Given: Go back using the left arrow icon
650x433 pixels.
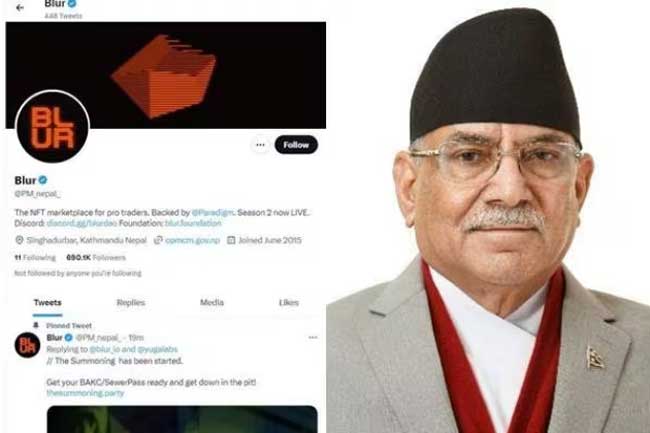Looking at the screenshot, I should click(19, 7).
